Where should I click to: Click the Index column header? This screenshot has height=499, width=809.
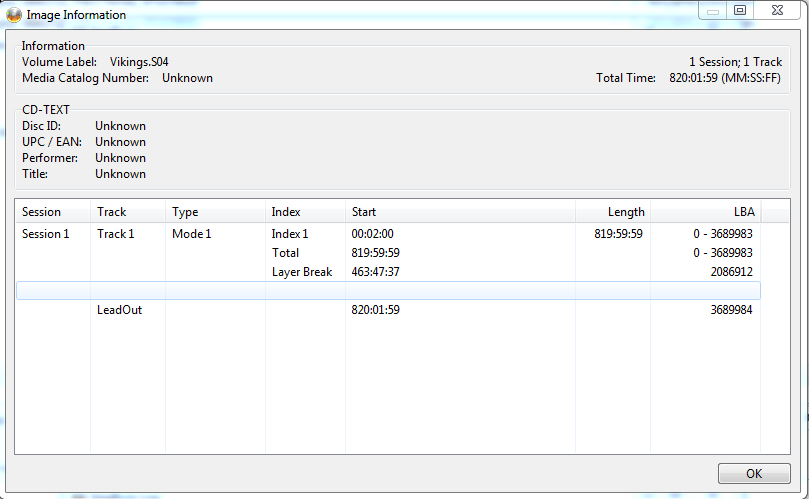[305, 212]
